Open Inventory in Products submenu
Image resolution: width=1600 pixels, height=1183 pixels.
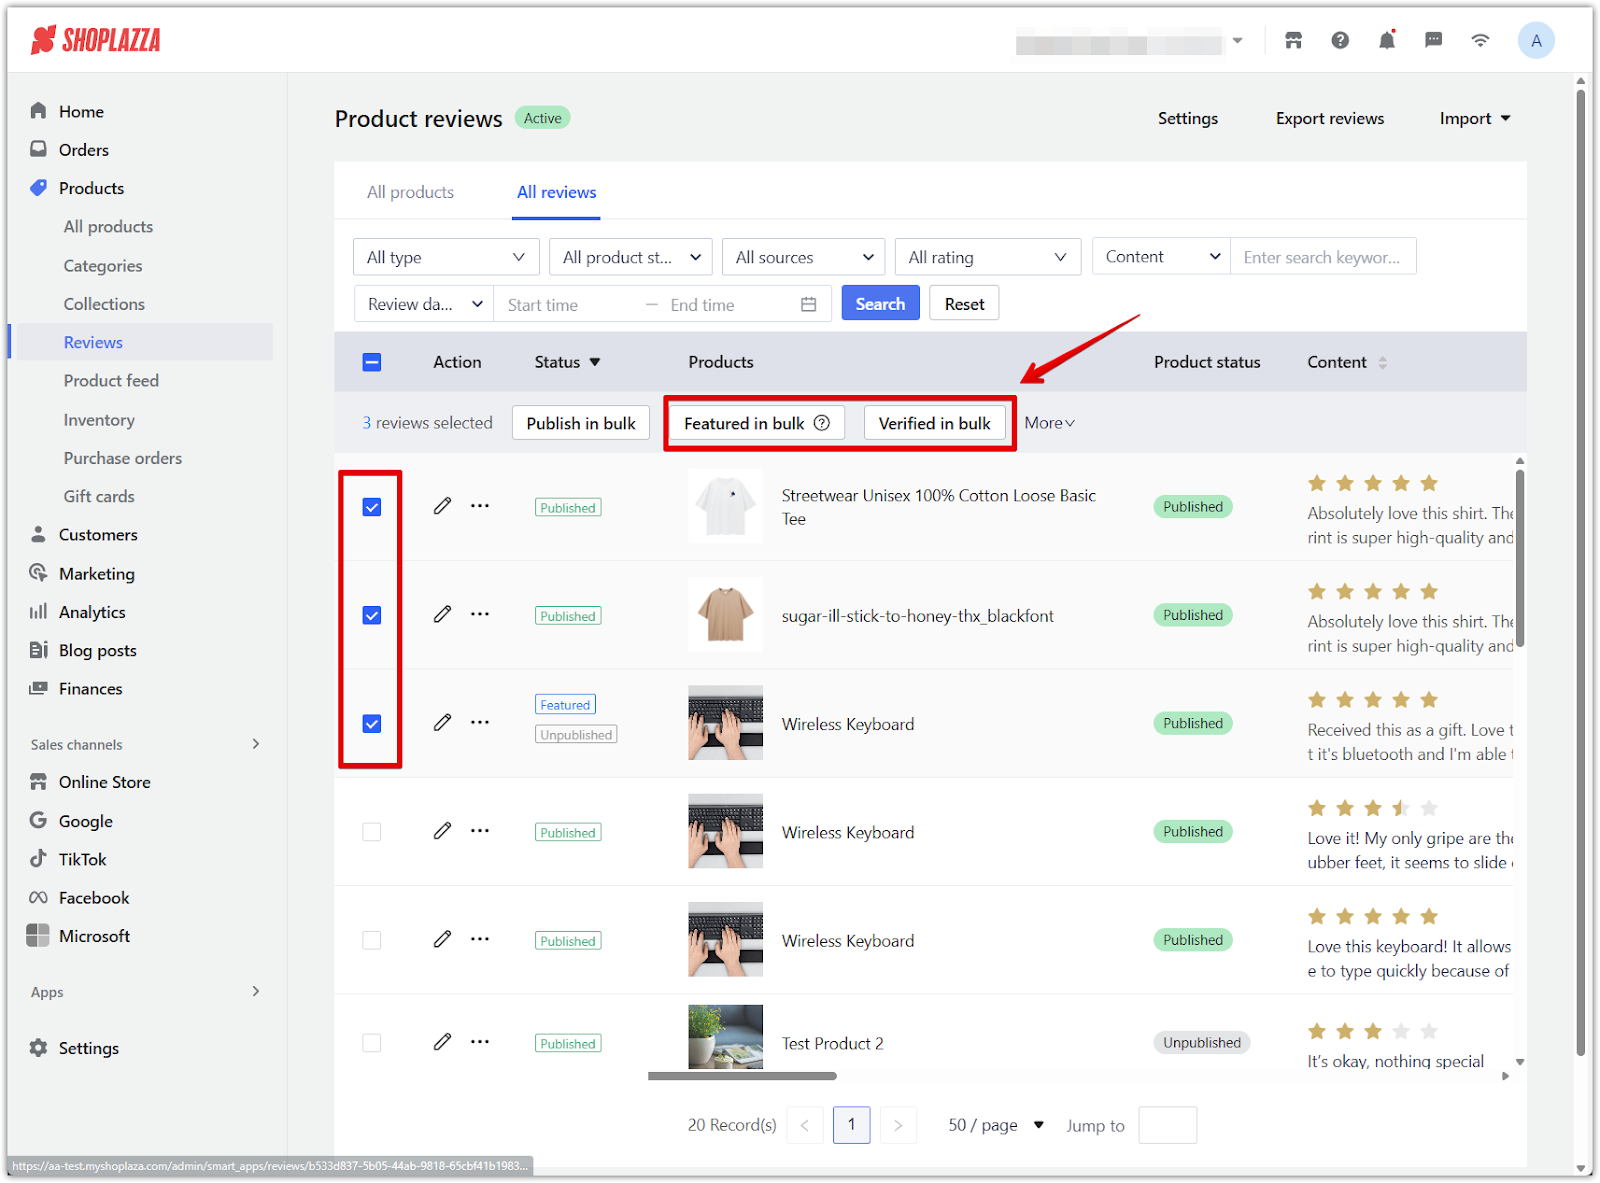[99, 420]
